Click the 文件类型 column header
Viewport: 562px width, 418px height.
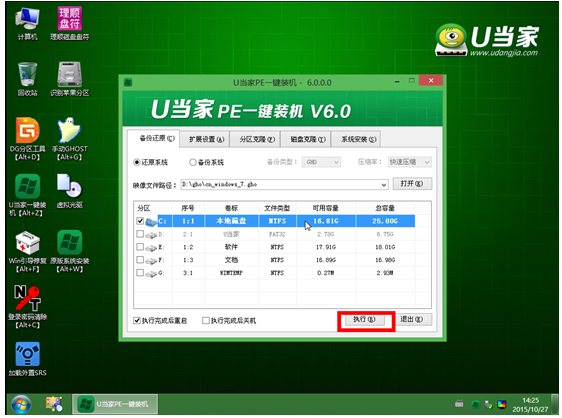click(x=277, y=208)
